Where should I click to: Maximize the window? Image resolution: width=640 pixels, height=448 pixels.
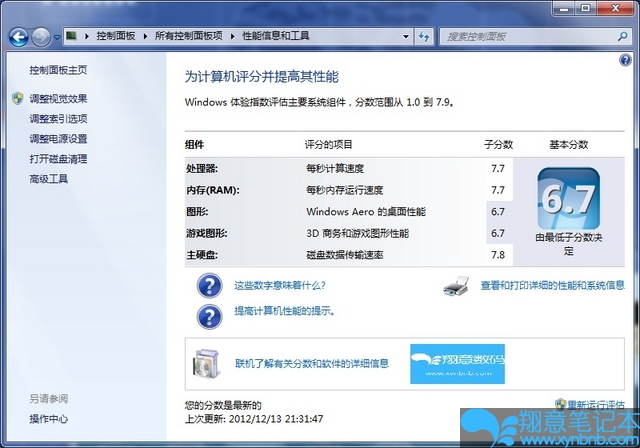click(586, 8)
